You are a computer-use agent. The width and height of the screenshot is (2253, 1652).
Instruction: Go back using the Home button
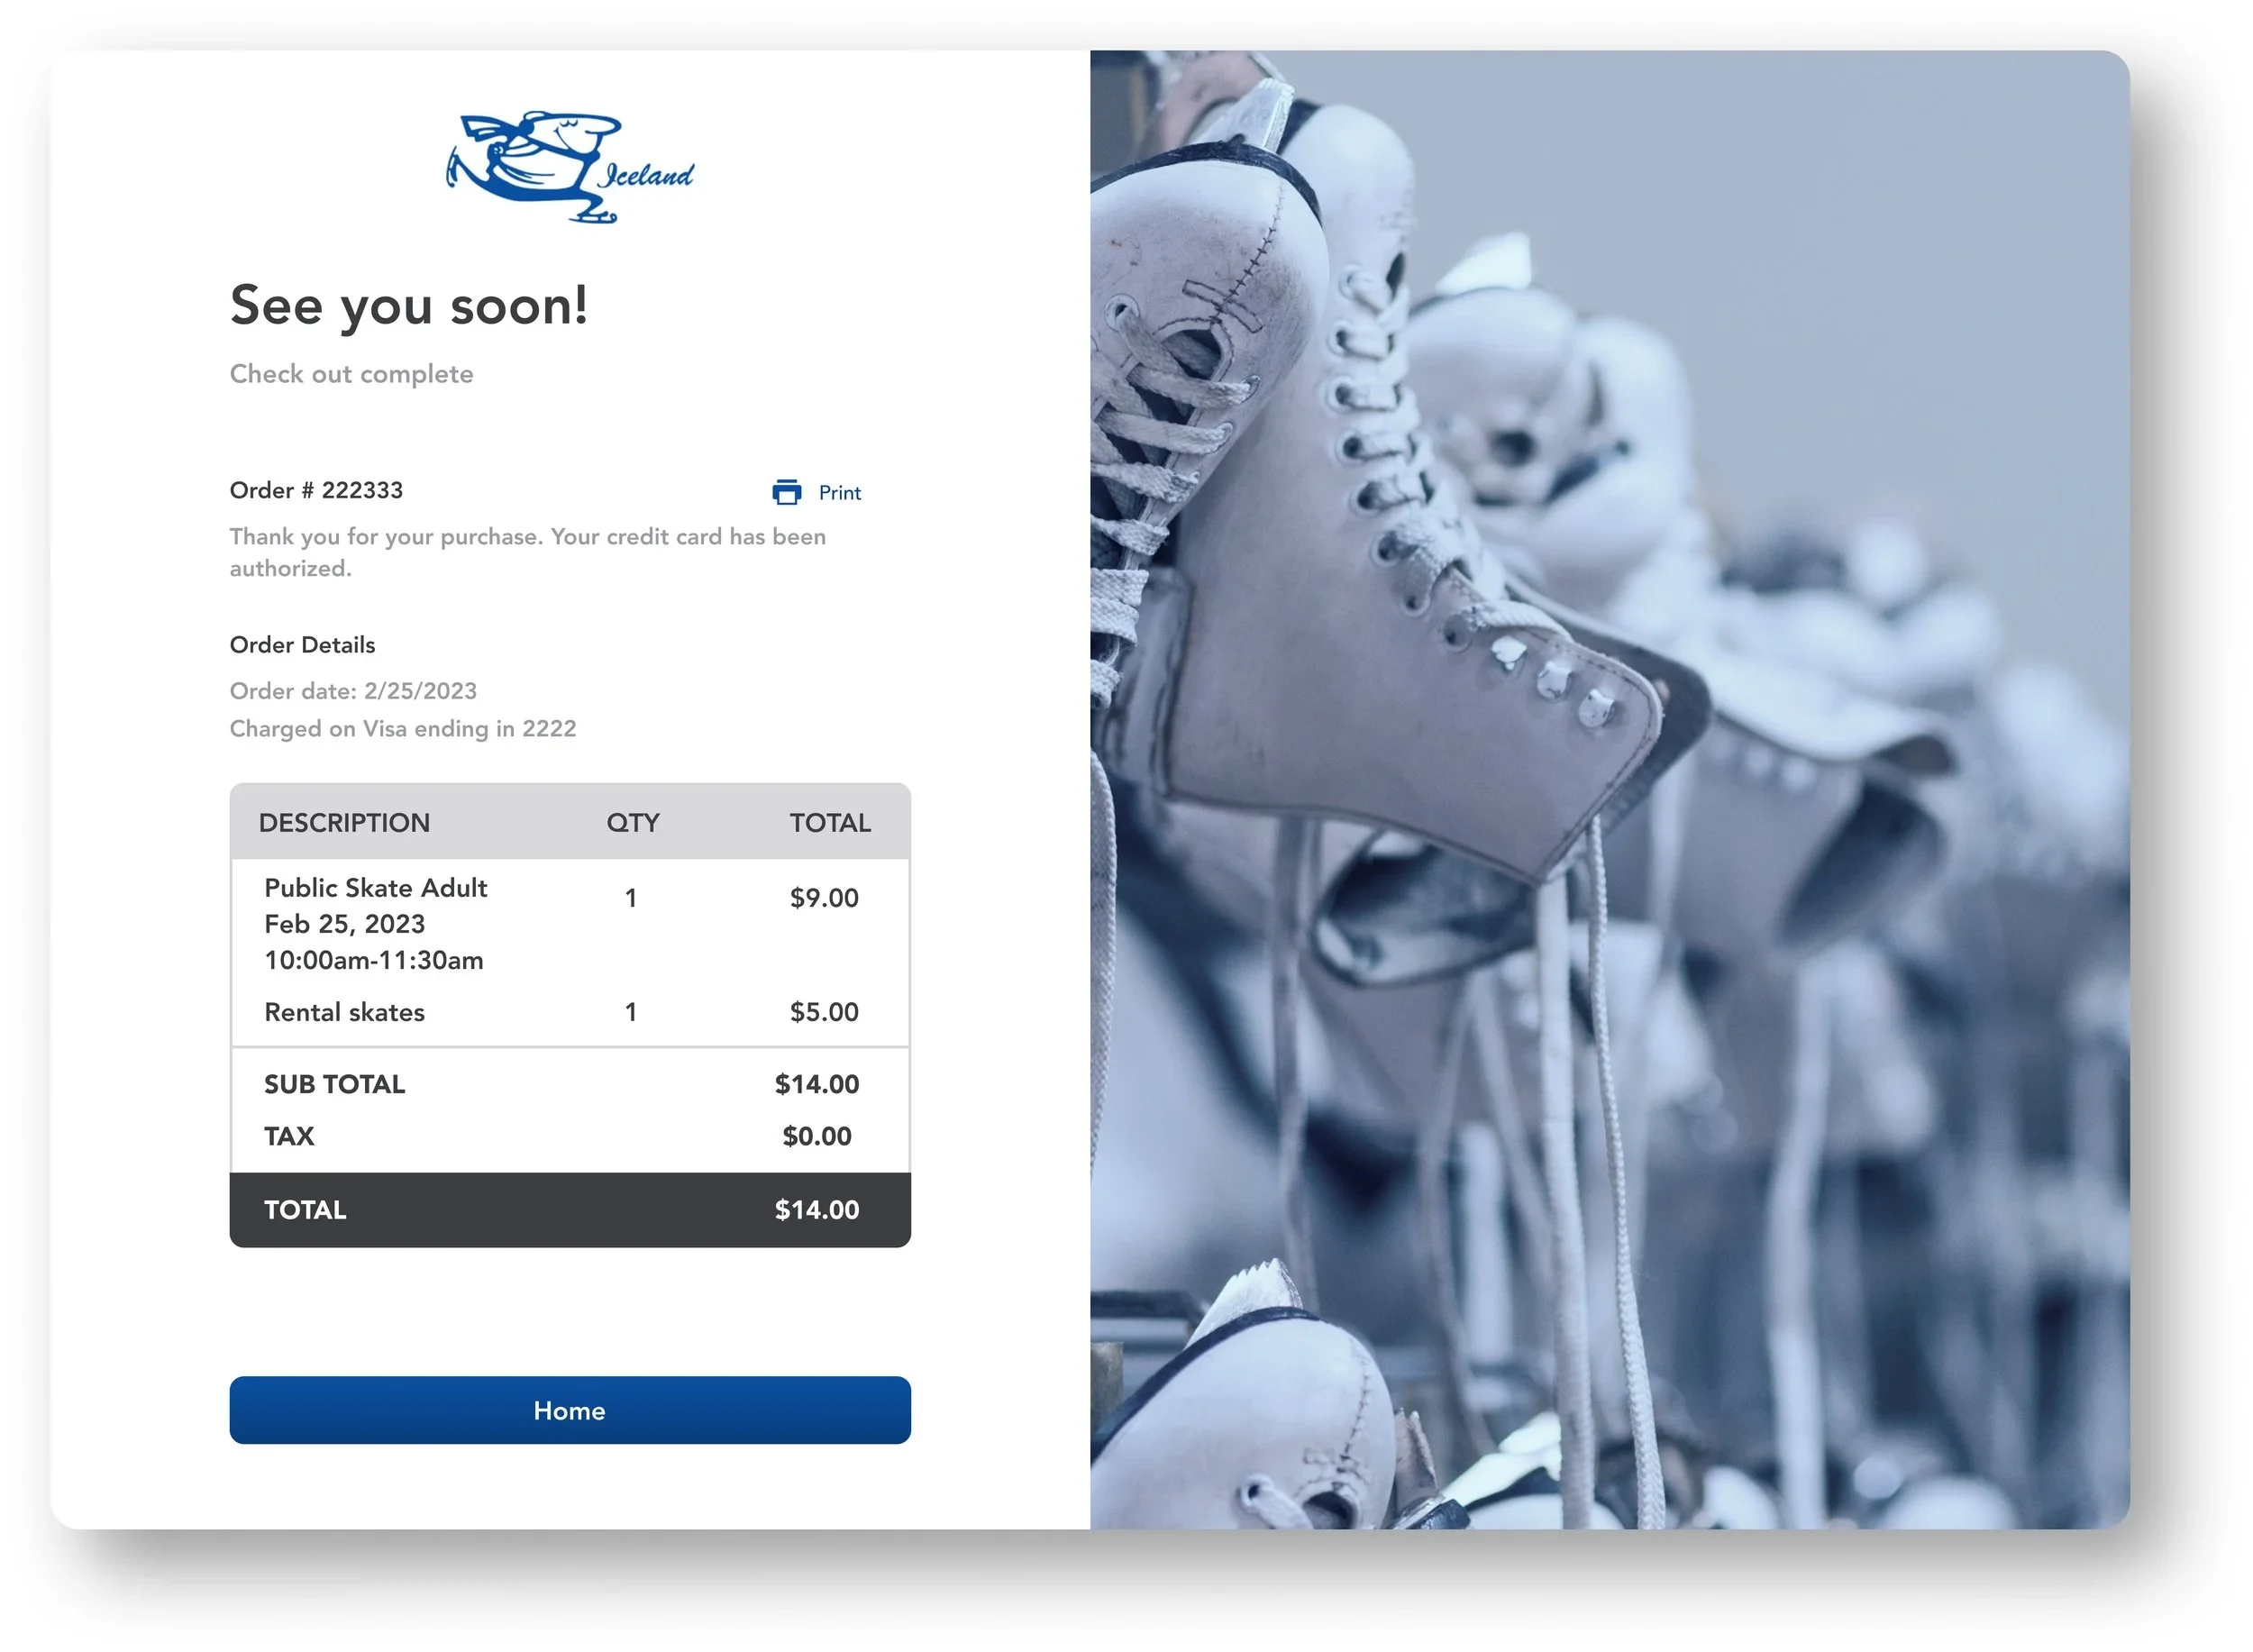pos(569,1410)
